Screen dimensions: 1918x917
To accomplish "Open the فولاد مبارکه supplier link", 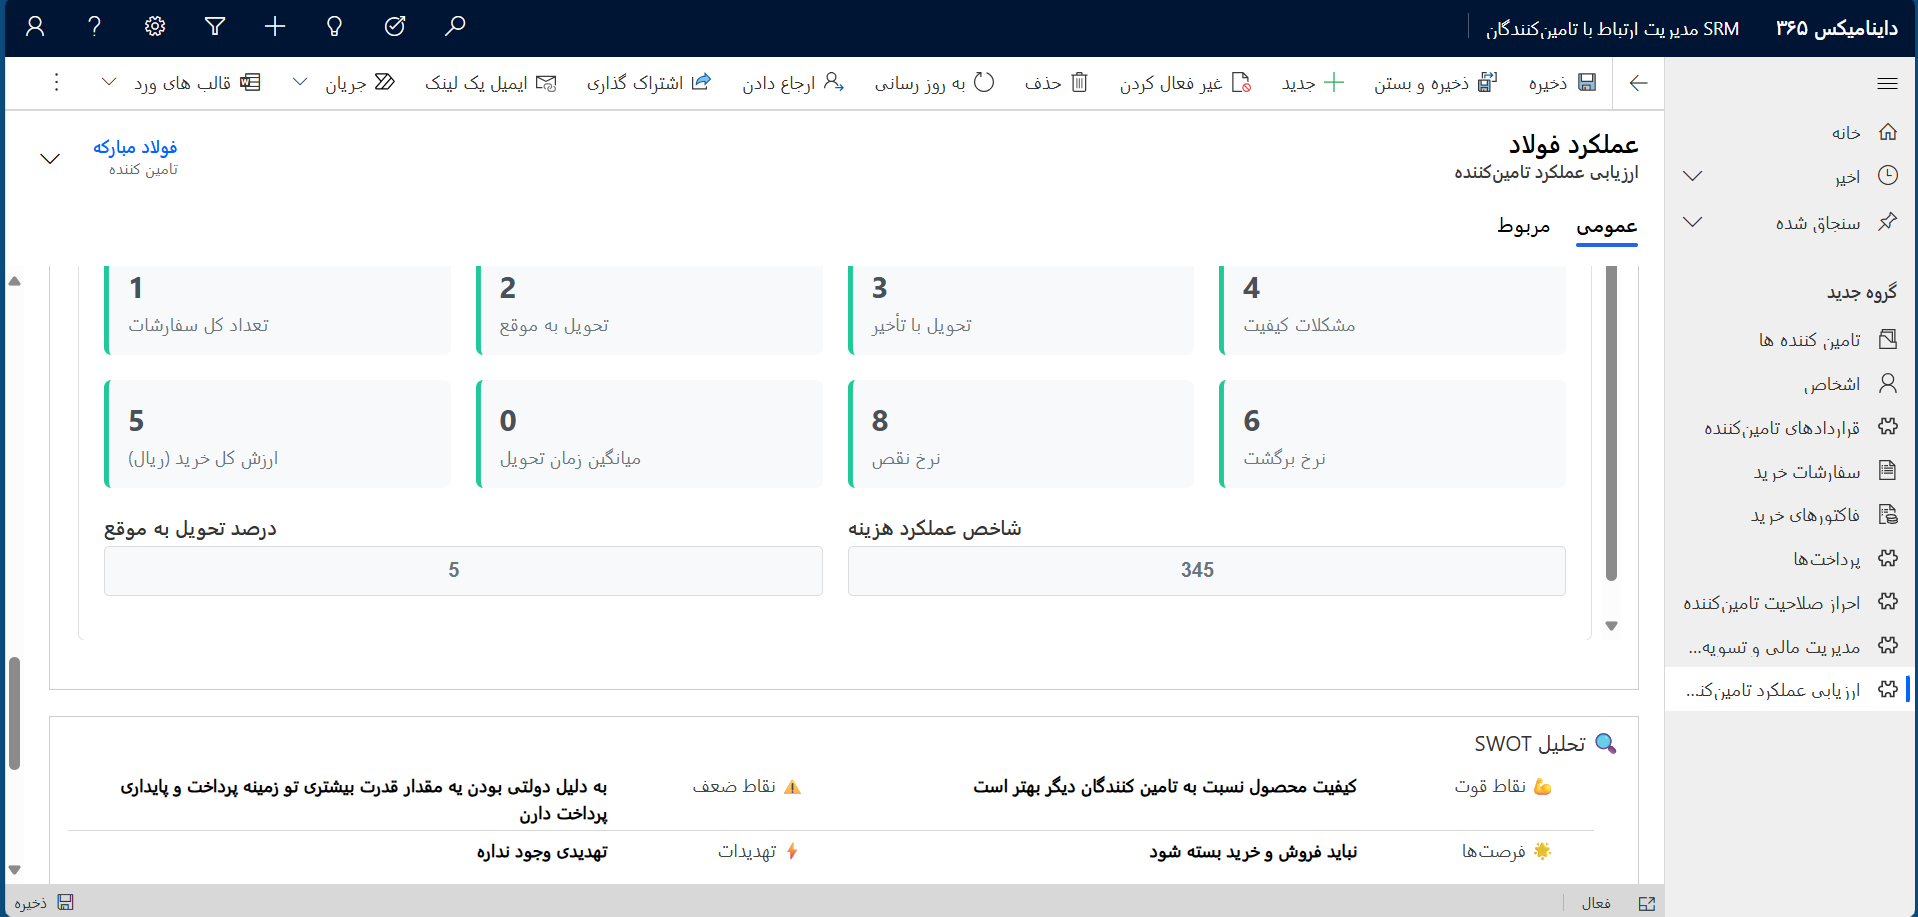I will tap(135, 147).
